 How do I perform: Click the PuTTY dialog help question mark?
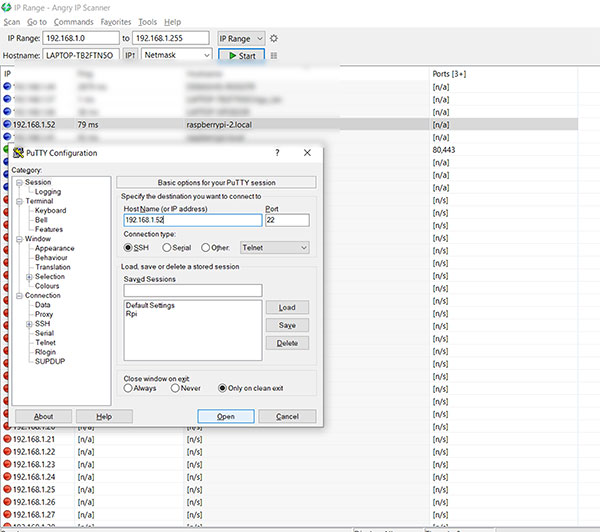(x=277, y=153)
